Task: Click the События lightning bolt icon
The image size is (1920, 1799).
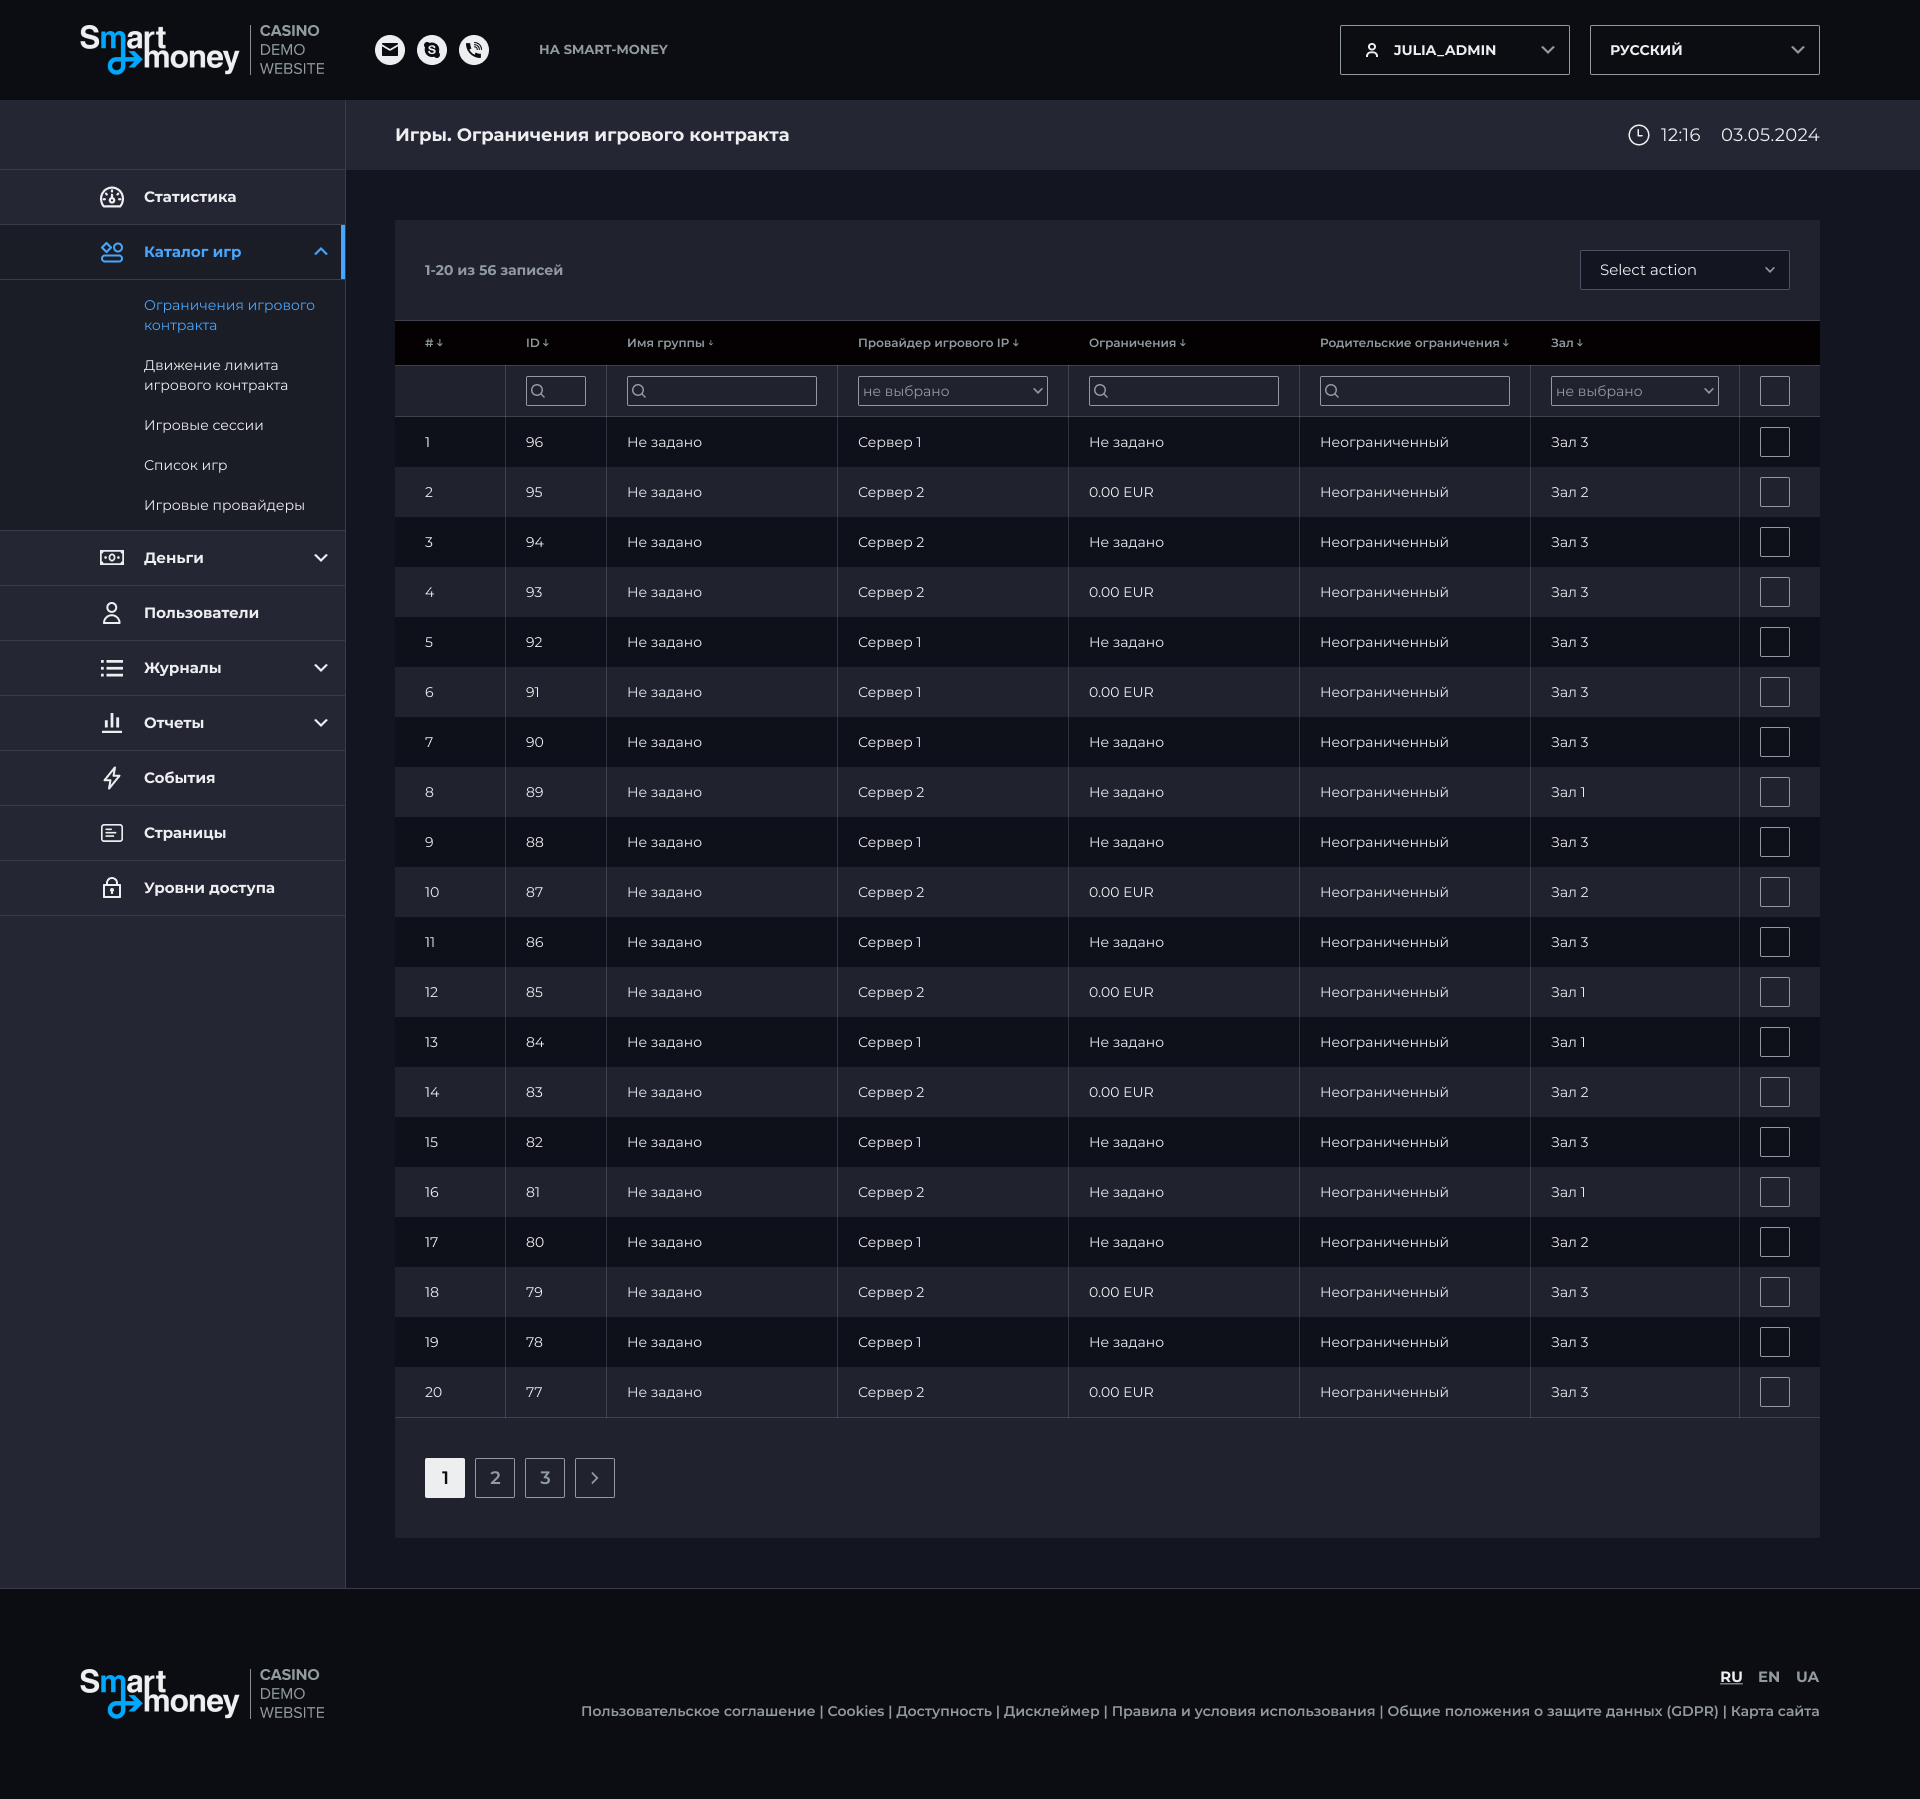Action: coord(112,778)
